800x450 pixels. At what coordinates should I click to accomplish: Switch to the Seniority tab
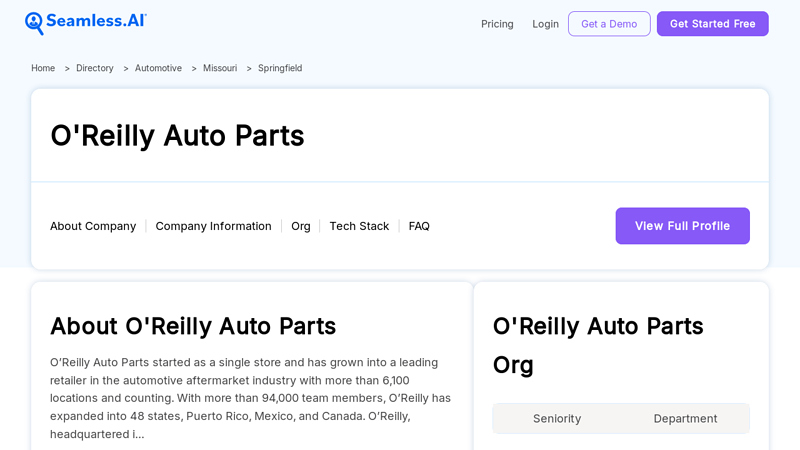tap(557, 419)
